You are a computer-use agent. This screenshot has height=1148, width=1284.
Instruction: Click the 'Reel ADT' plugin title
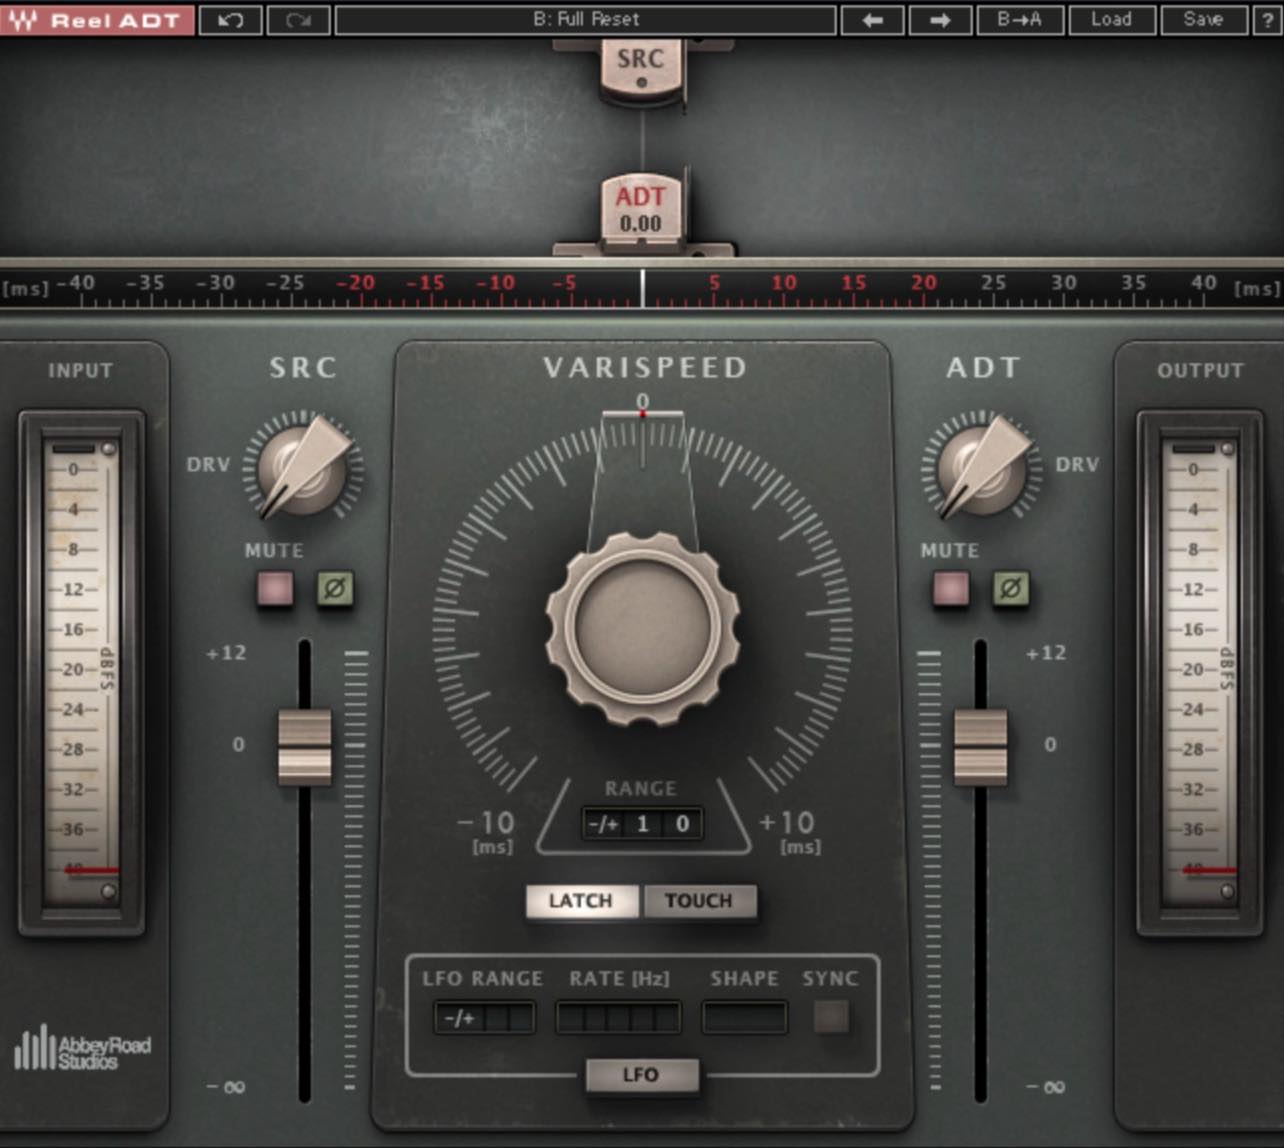tap(115, 20)
